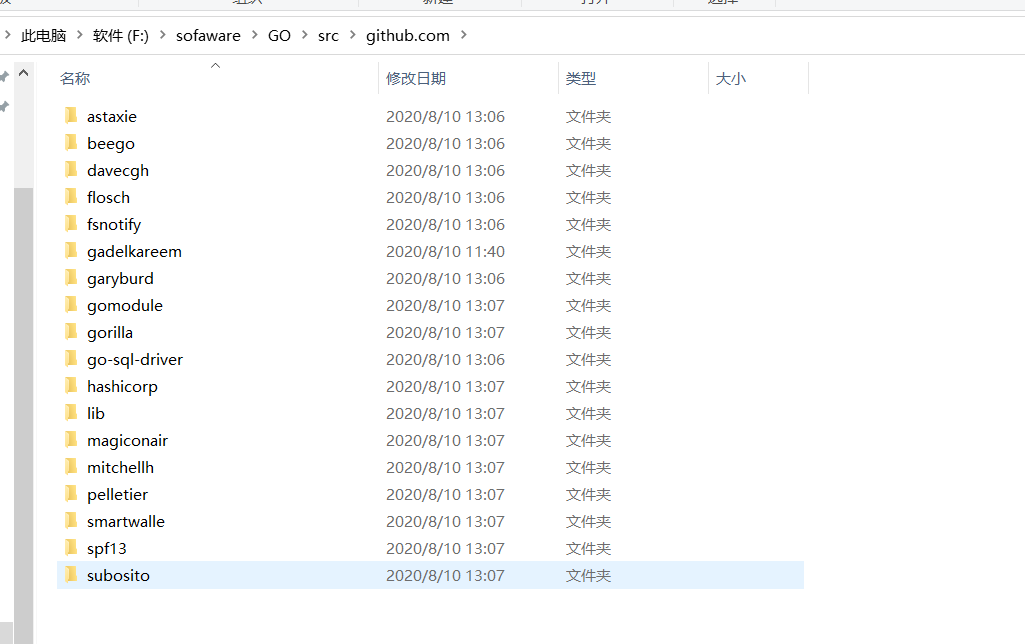Expand the chevron after 此电脑 in path

(80, 35)
